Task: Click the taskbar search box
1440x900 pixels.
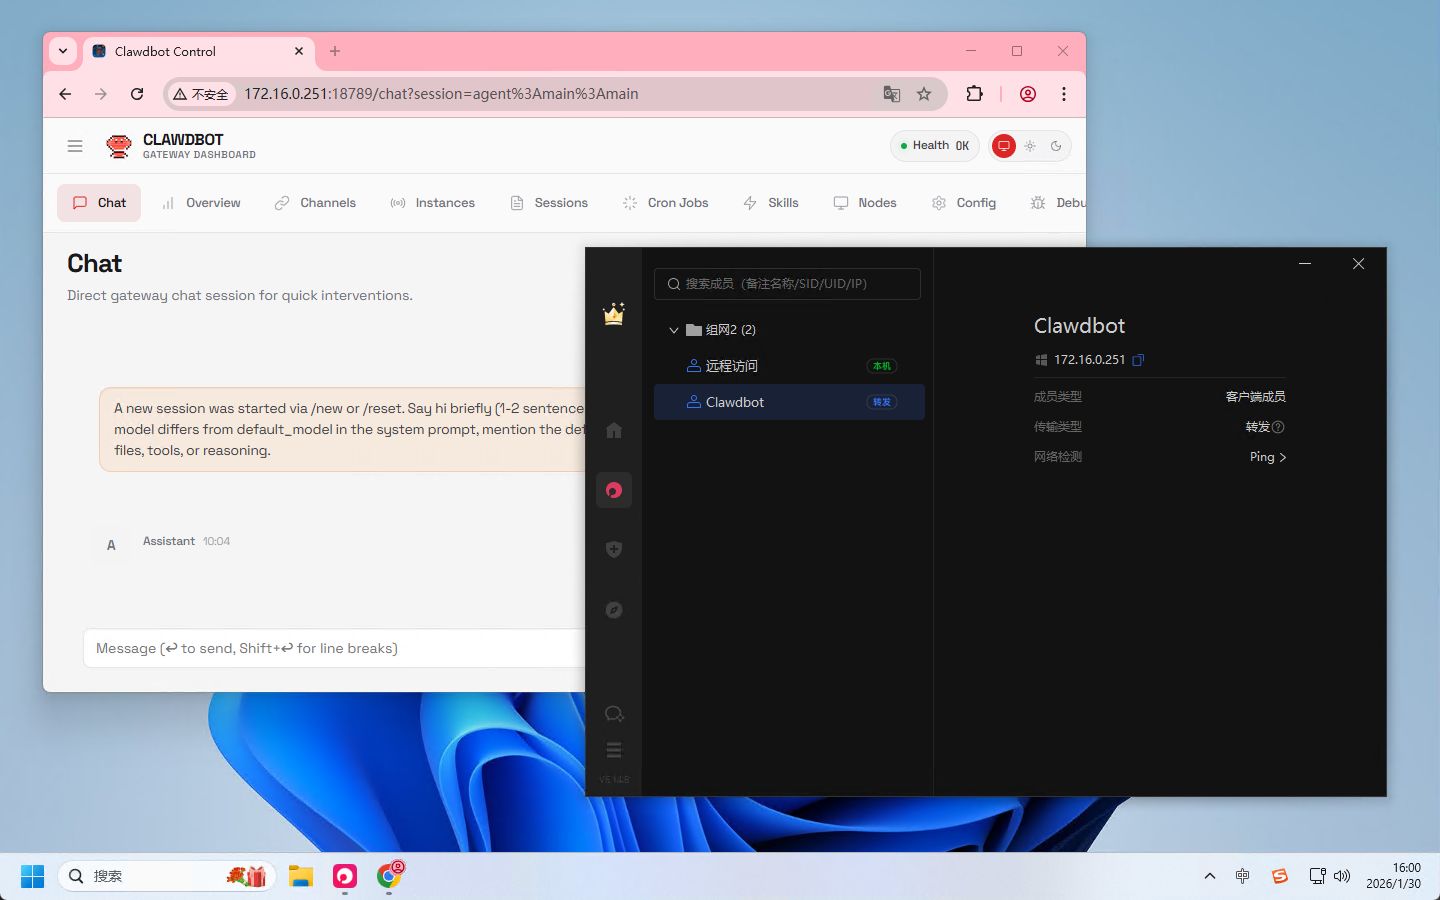Action: click(166, 876)
